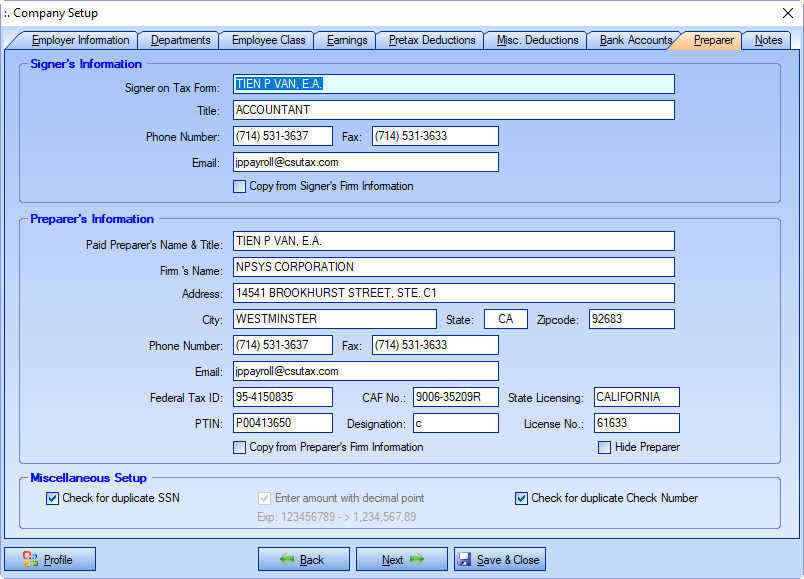Image resolution: width=804 pixels, height=579 pixels.
Task: Toggle Check for duplicate Check Number
Action: click(521, 498)
